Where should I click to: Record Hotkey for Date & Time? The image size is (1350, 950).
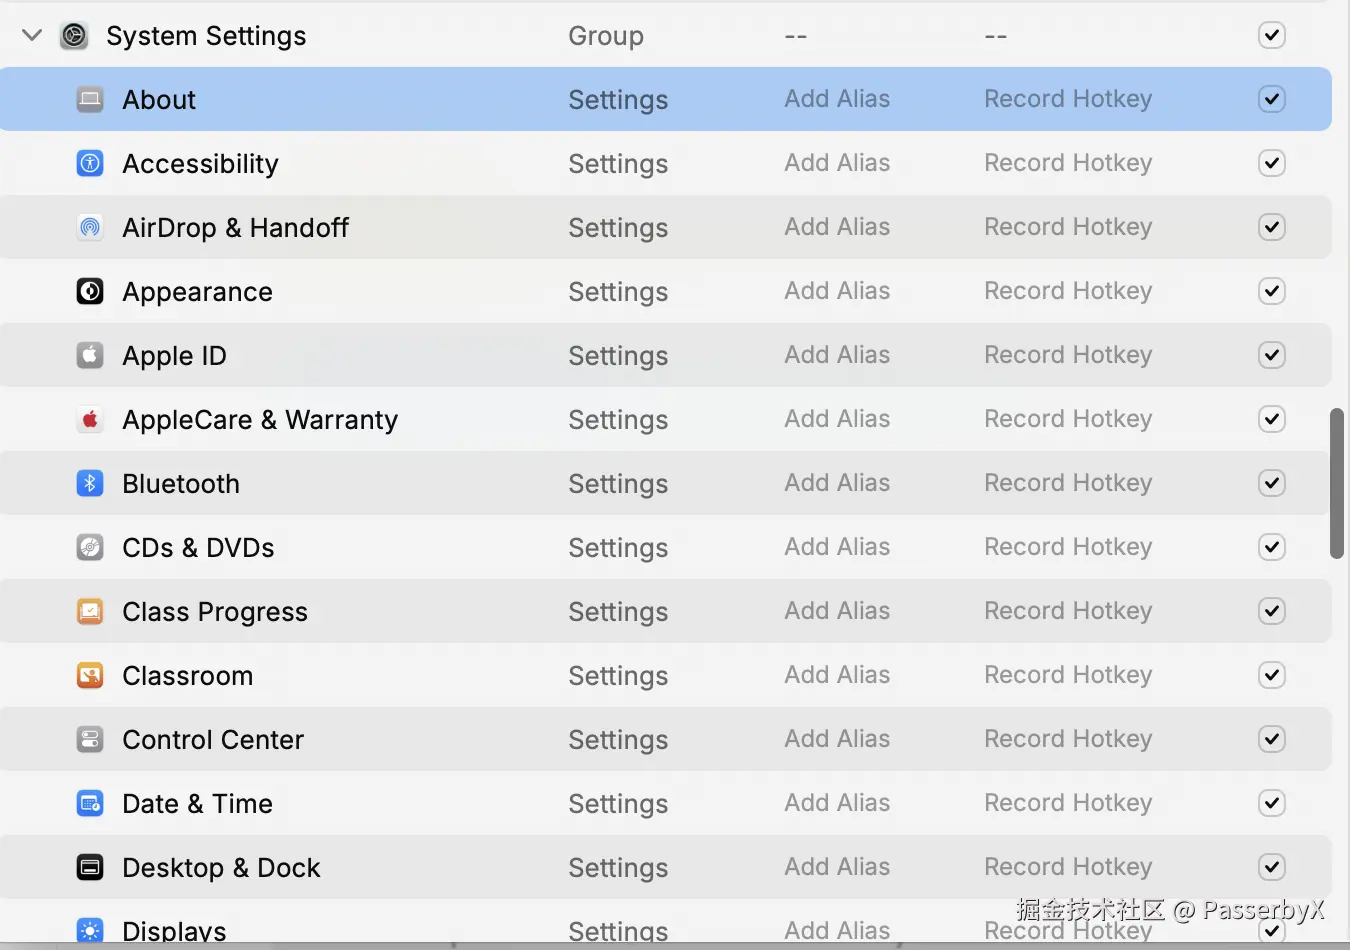[x=1068, y=803]
